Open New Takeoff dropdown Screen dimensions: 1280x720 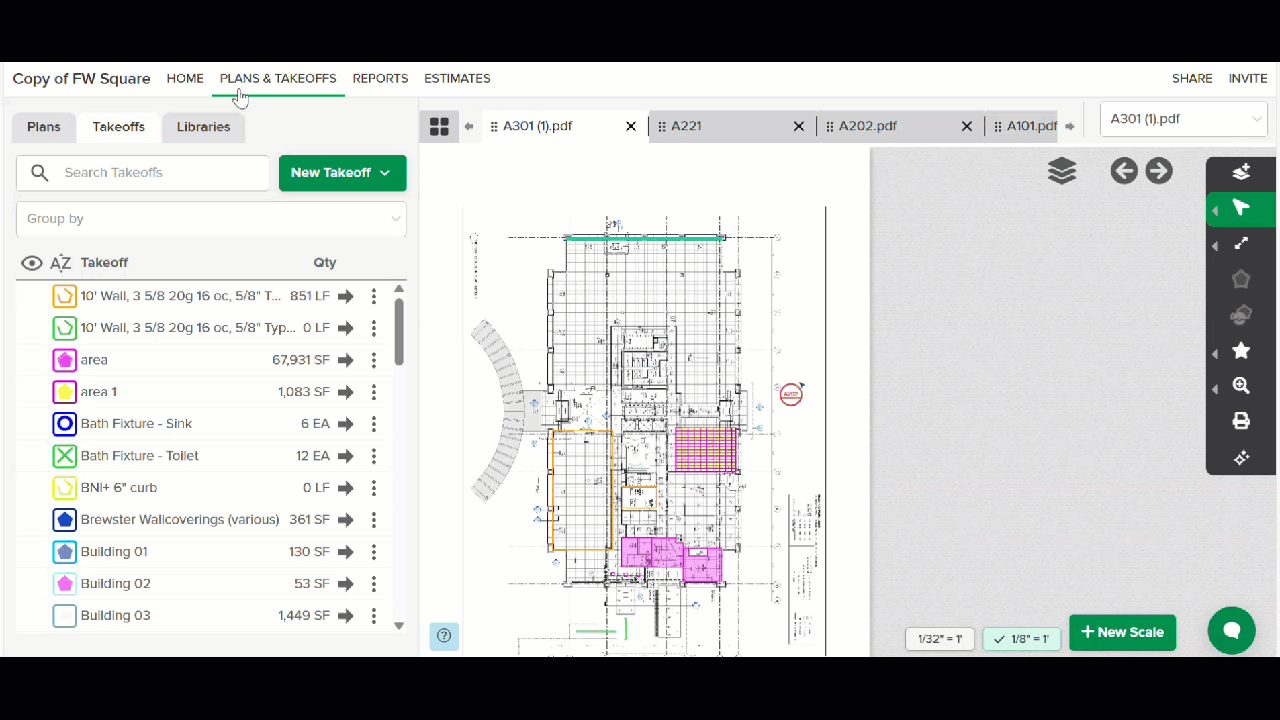point(342,173)
